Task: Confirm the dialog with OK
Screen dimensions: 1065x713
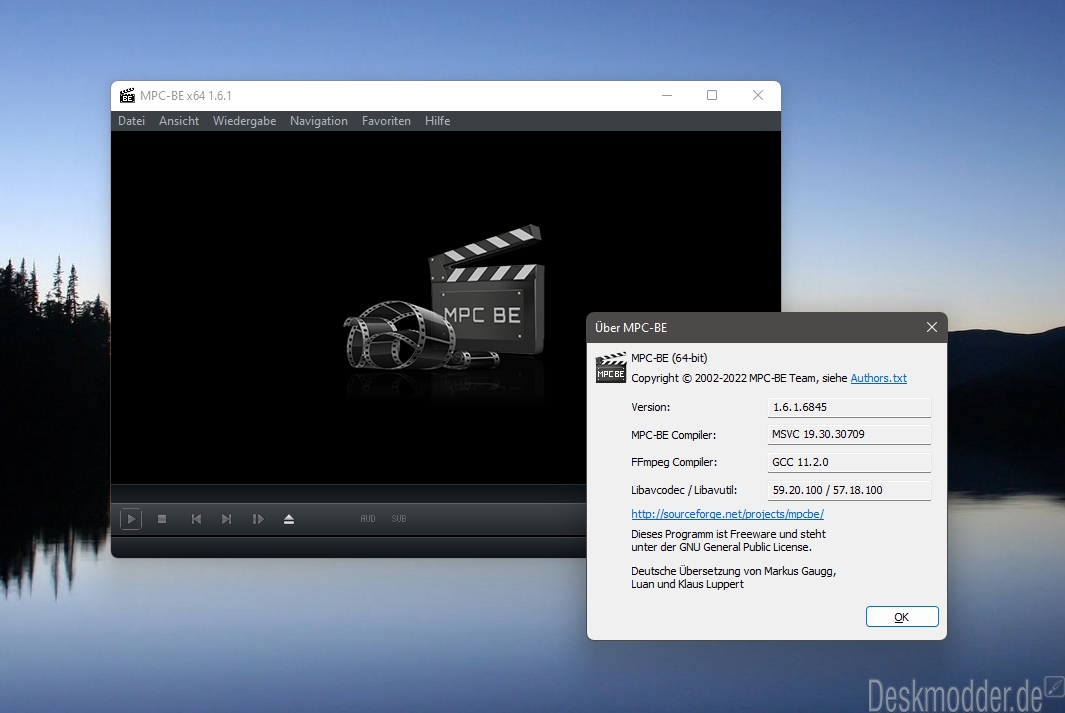Action: pos(902,617)
